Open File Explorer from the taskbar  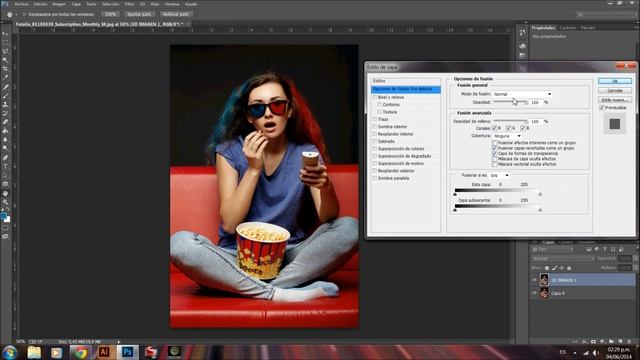coord(34,352)
